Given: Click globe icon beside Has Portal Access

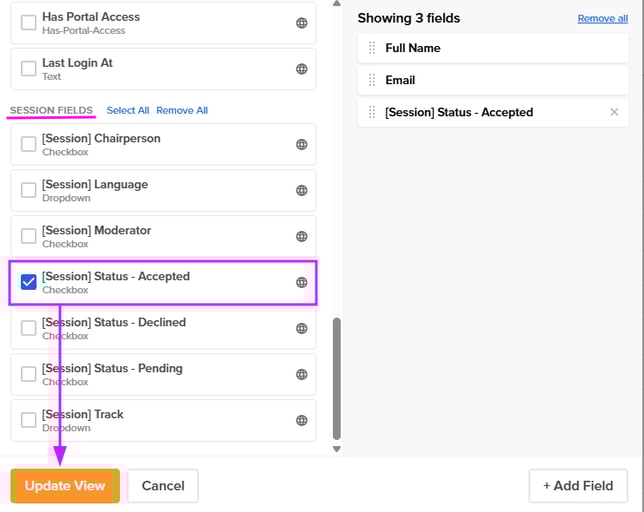Looking at the screenshot, I should [301, 23].
